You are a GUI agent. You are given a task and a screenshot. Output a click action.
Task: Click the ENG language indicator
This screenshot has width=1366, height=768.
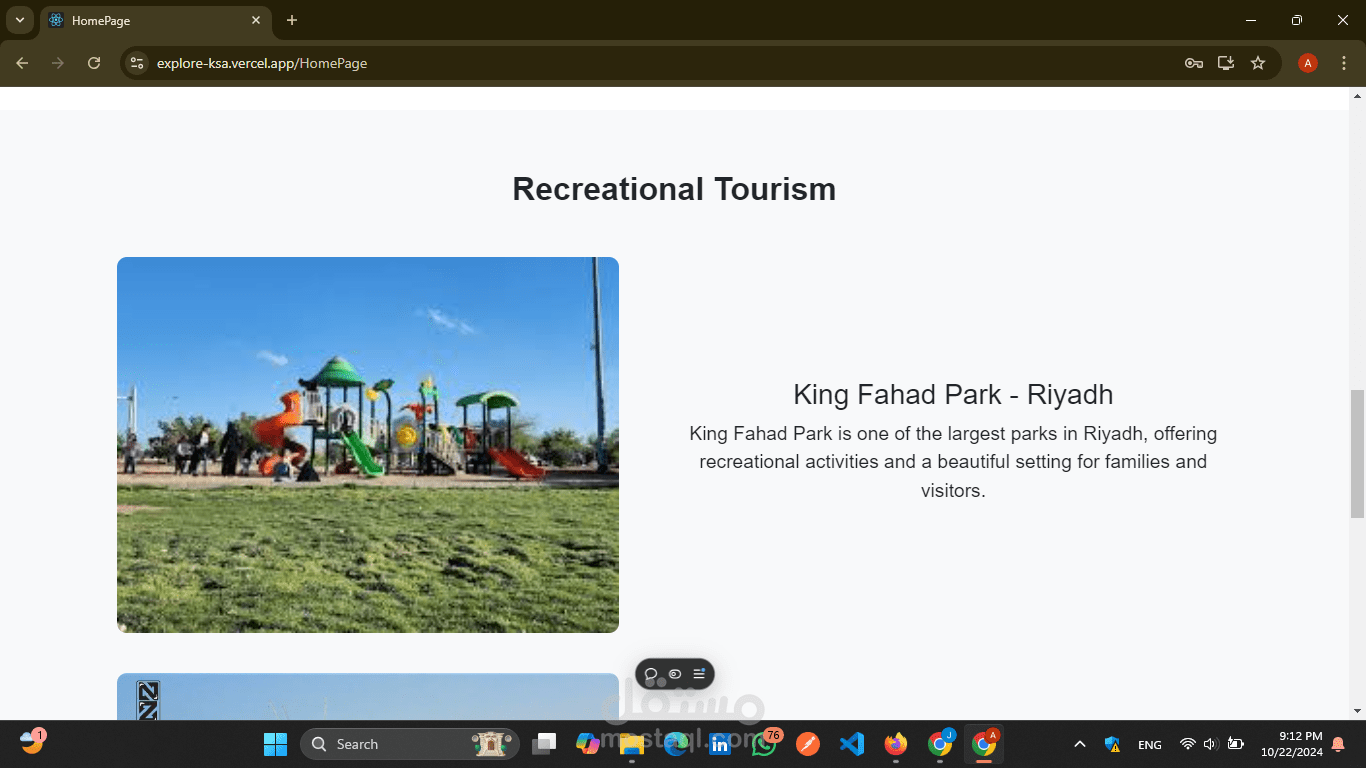(x=1150, y=745)
